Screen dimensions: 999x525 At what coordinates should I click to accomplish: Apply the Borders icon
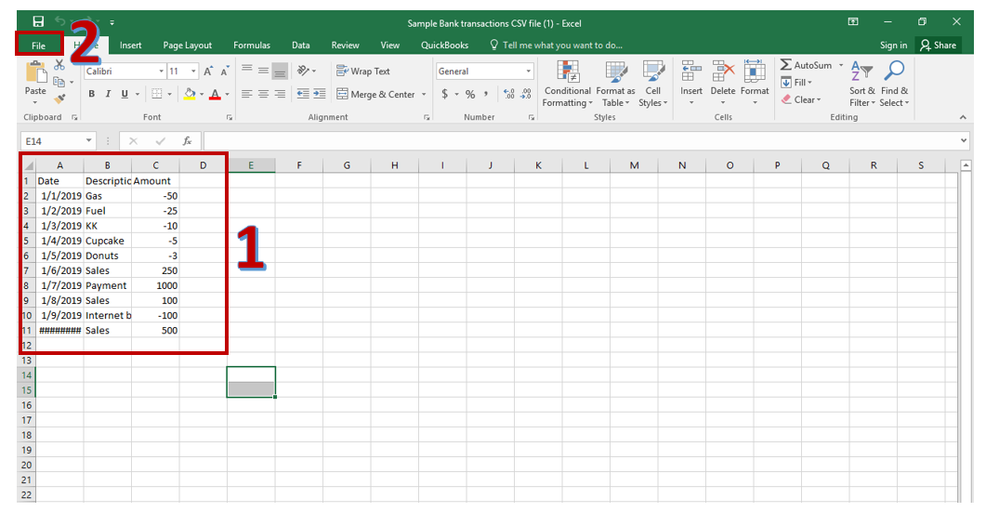click(157, 94)
